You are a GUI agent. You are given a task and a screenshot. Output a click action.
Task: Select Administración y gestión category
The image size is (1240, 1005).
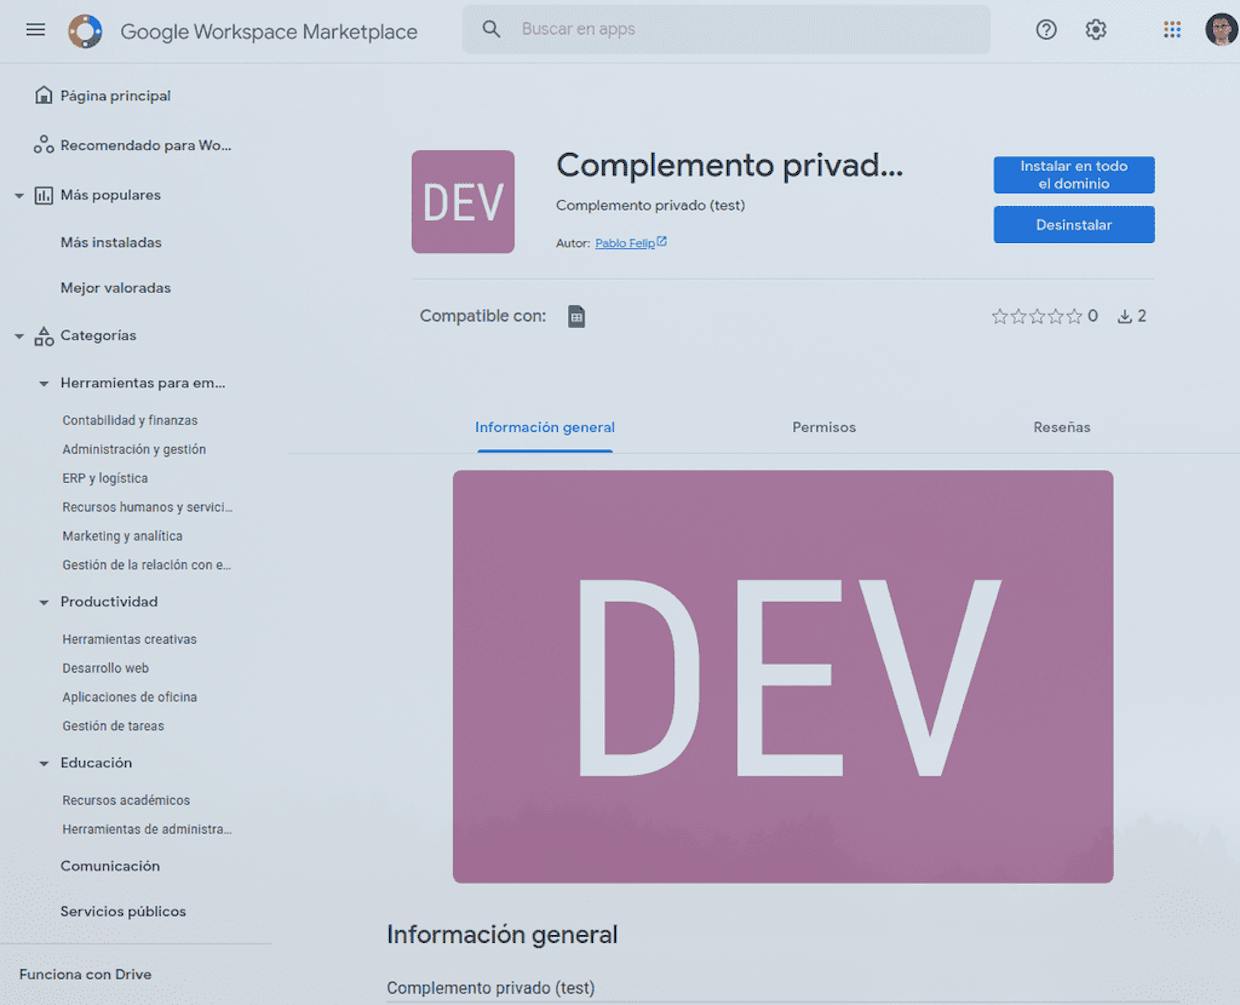coord(134,450)
